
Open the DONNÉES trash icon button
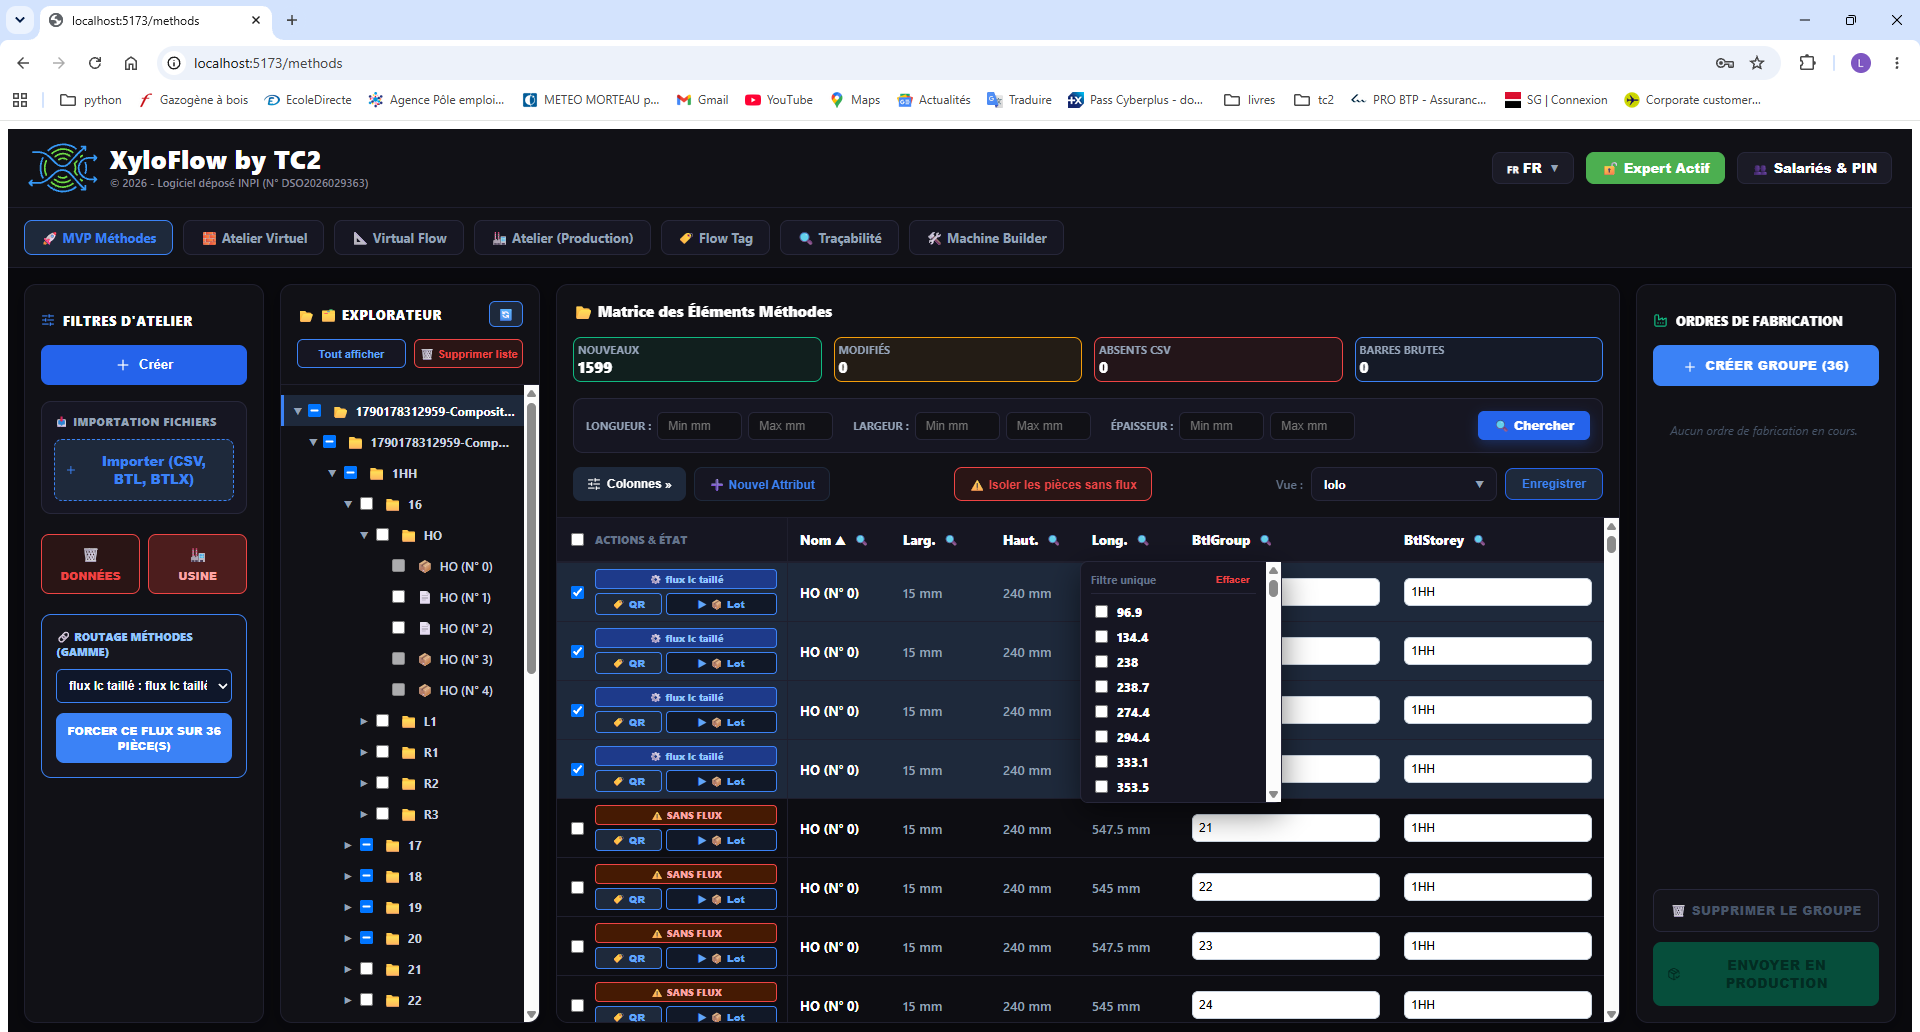click(90, 564)
